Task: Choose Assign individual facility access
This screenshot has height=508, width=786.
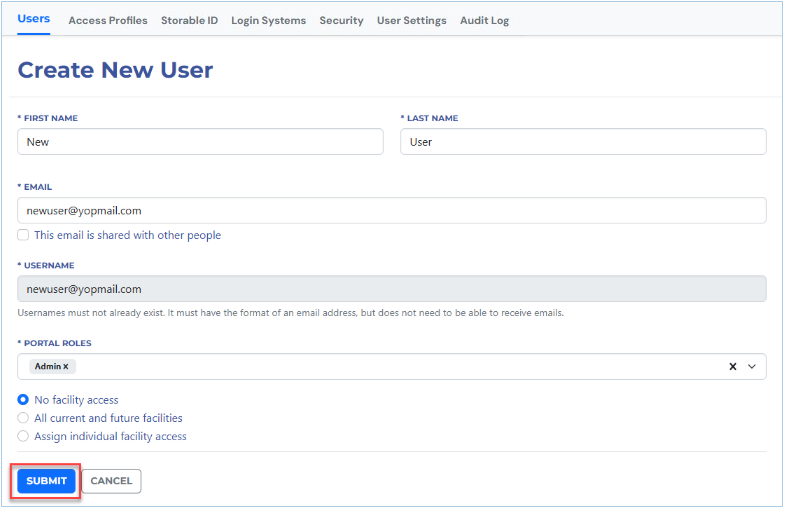Action: click(23, 436)
